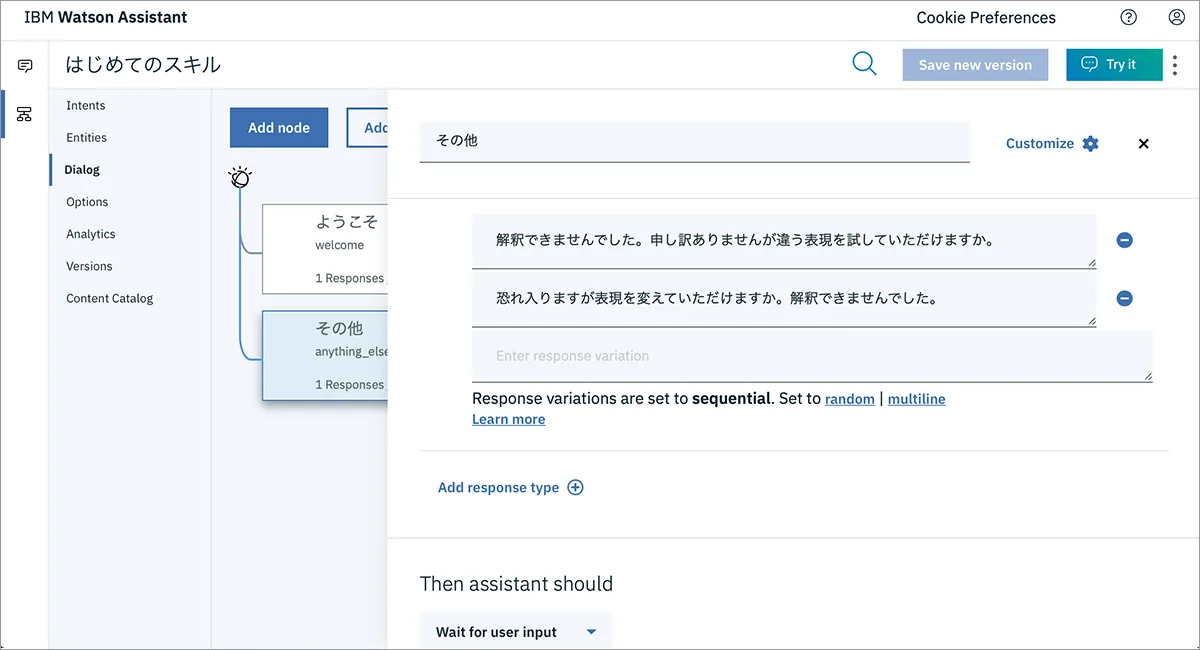Select the Dialog menu item
This screenshot has height=650, width=1200.
(x=83, y=170)
